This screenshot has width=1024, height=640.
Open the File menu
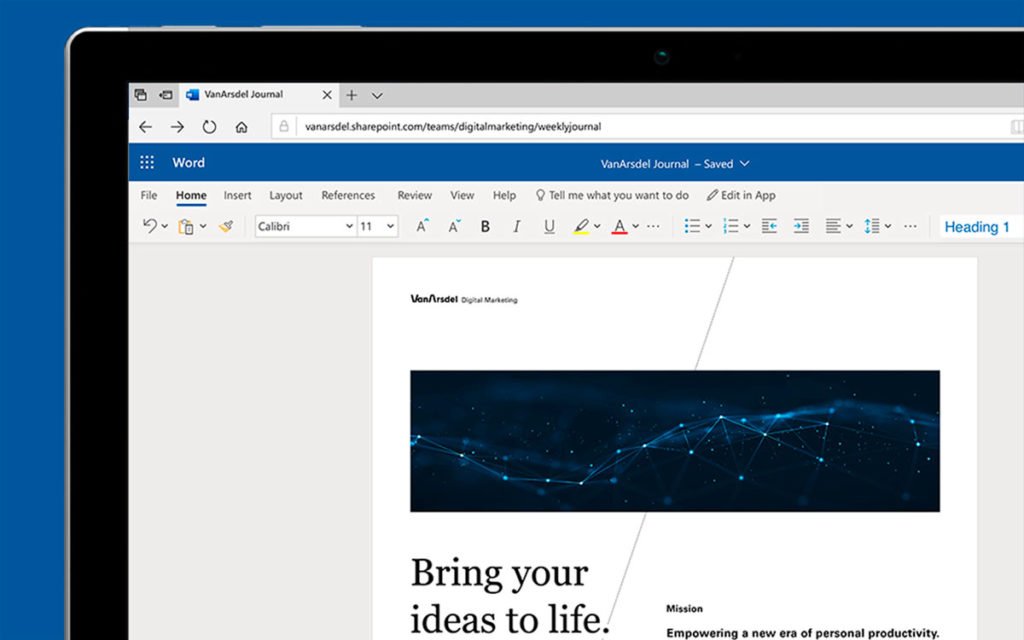coord(149,195)
